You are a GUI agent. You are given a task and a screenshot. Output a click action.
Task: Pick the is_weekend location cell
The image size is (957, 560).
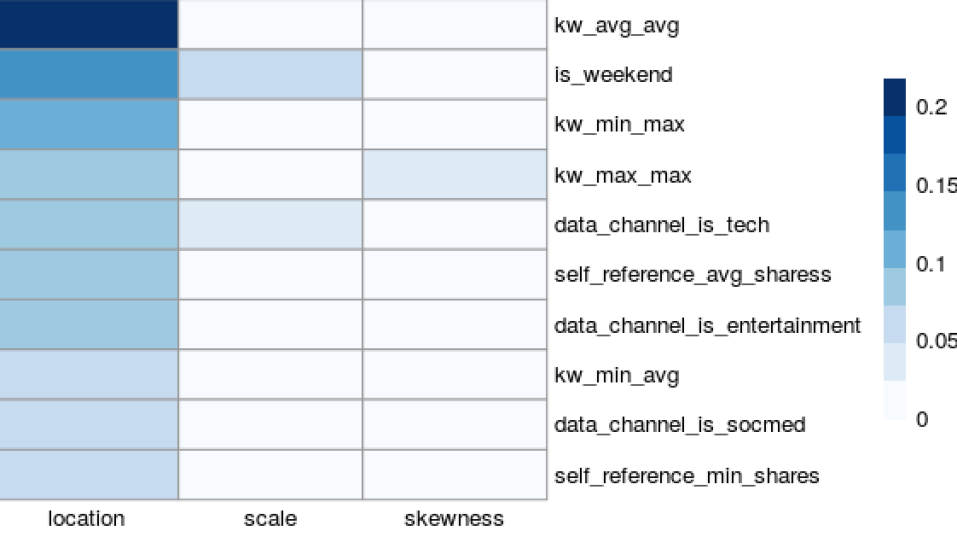click(88, 74)
